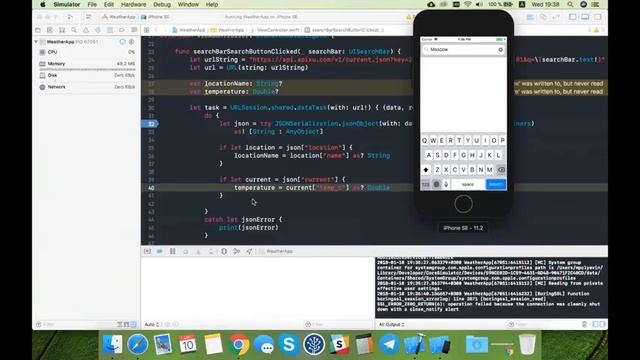This screenshot has width=640, height=360.
Task: Toggle breakpoints activation in debug bar
Action: pyautogui.click(x=160, y=251)
